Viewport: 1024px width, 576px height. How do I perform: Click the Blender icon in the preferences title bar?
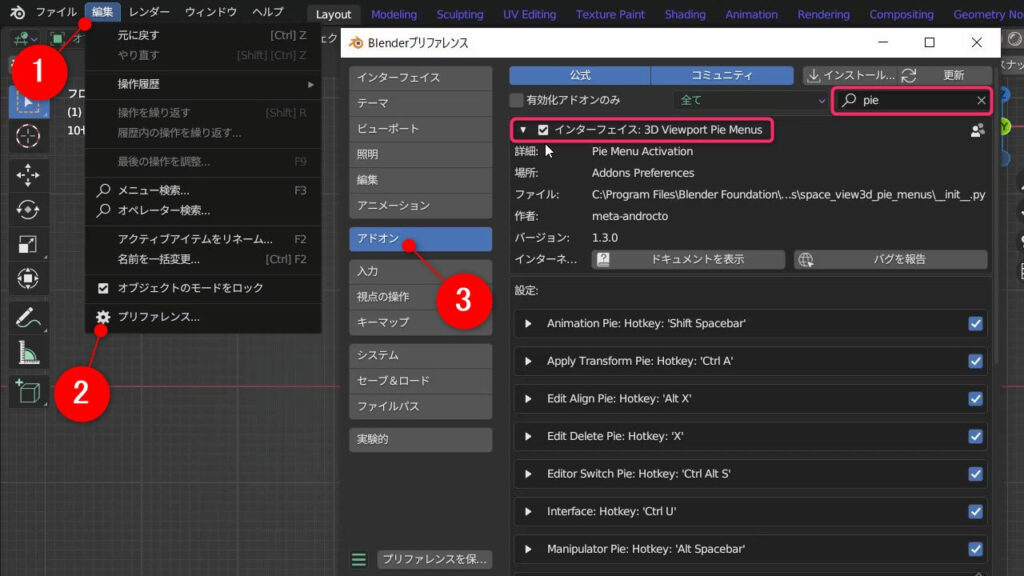tap(356, 42)
